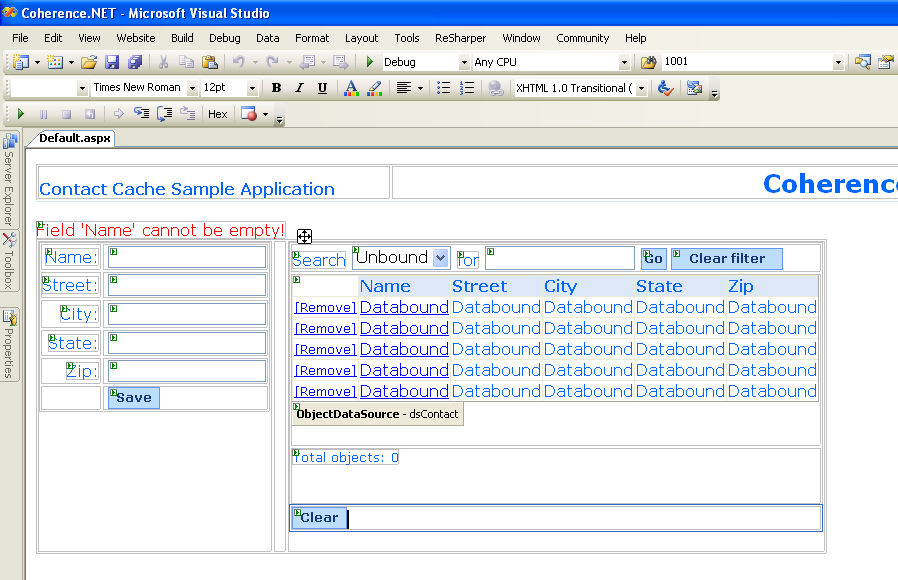This screenshot has width=898, height=580.
Task: Click the Zip text input field
Action: point(187,371)
